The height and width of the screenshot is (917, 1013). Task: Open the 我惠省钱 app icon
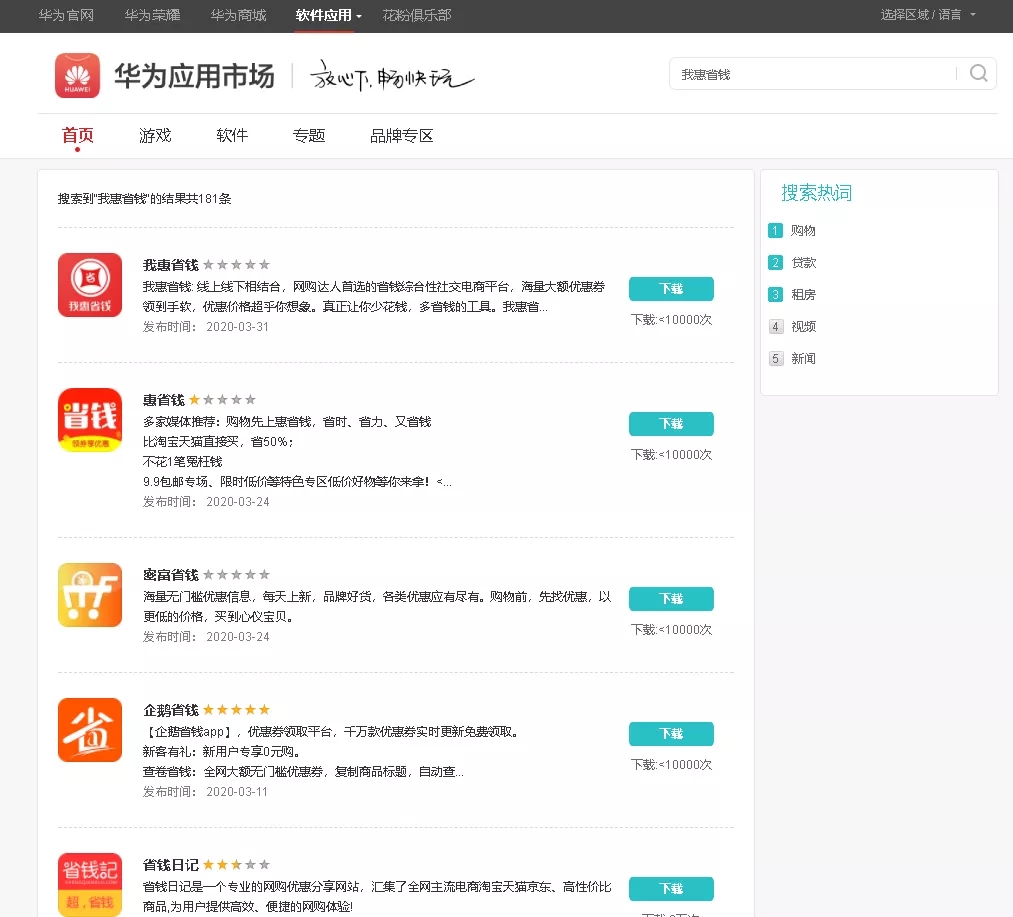coord(90,285)
